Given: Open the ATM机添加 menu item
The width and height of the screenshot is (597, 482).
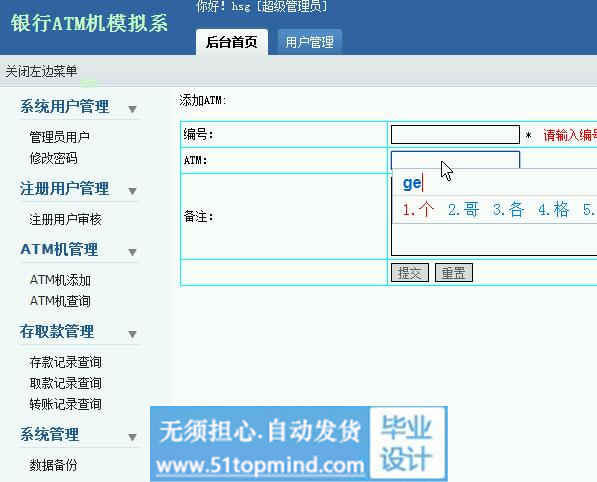Looking at the screenshot, I should pyautogui.click(x=60, y=280).
